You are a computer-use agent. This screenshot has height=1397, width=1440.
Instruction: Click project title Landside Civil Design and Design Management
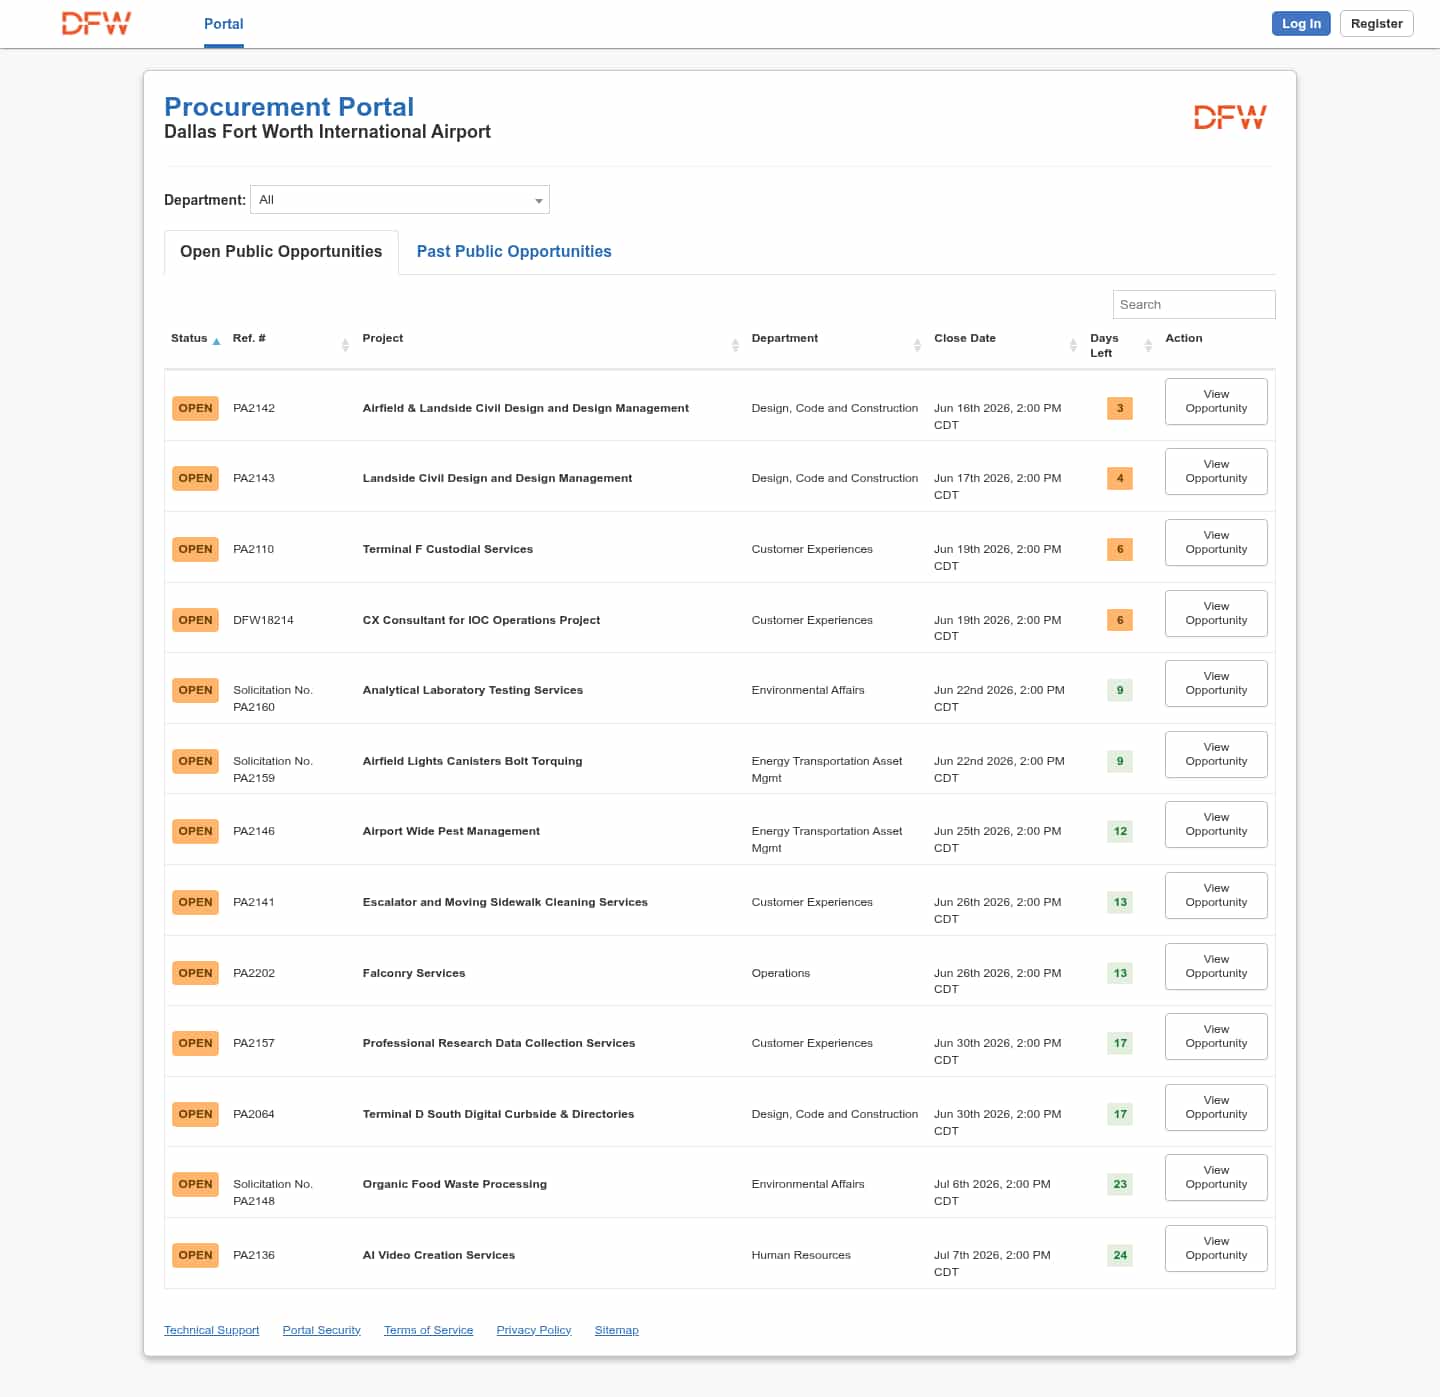497,478
